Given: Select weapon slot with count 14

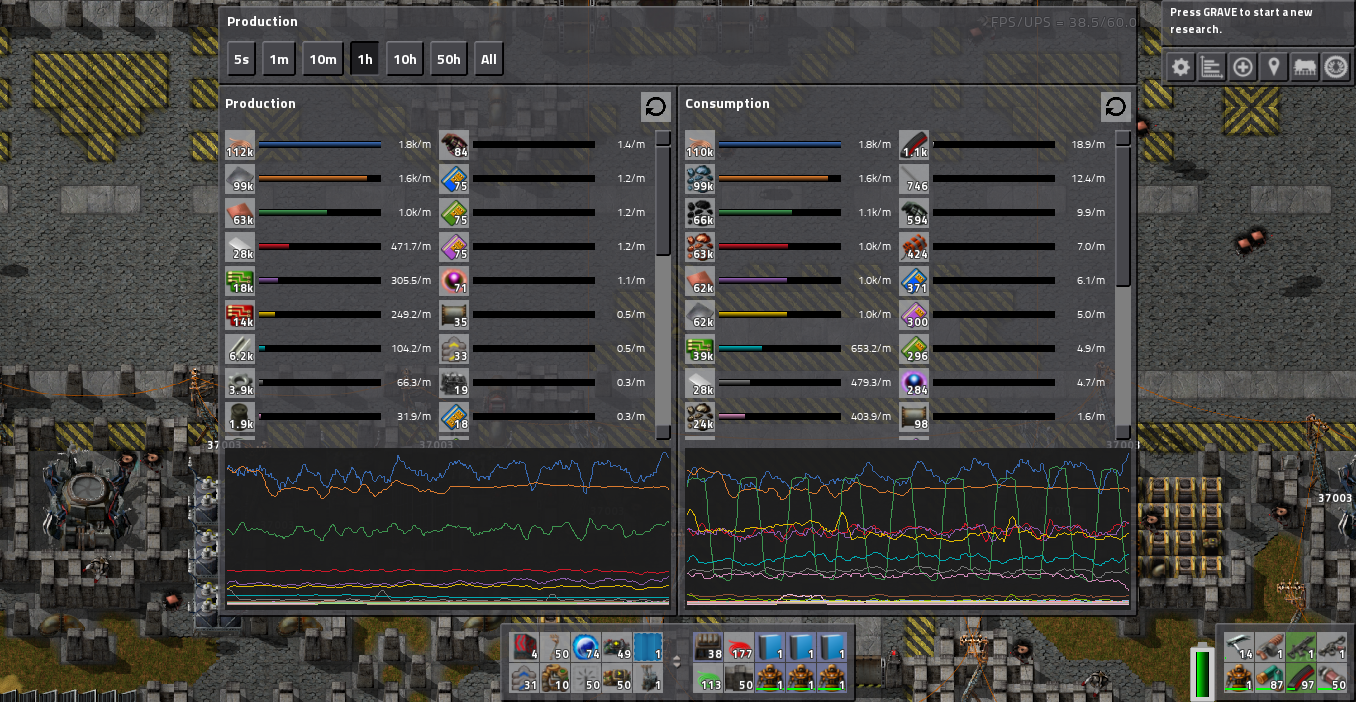Looking at the screenshot, I should 1239,646.
